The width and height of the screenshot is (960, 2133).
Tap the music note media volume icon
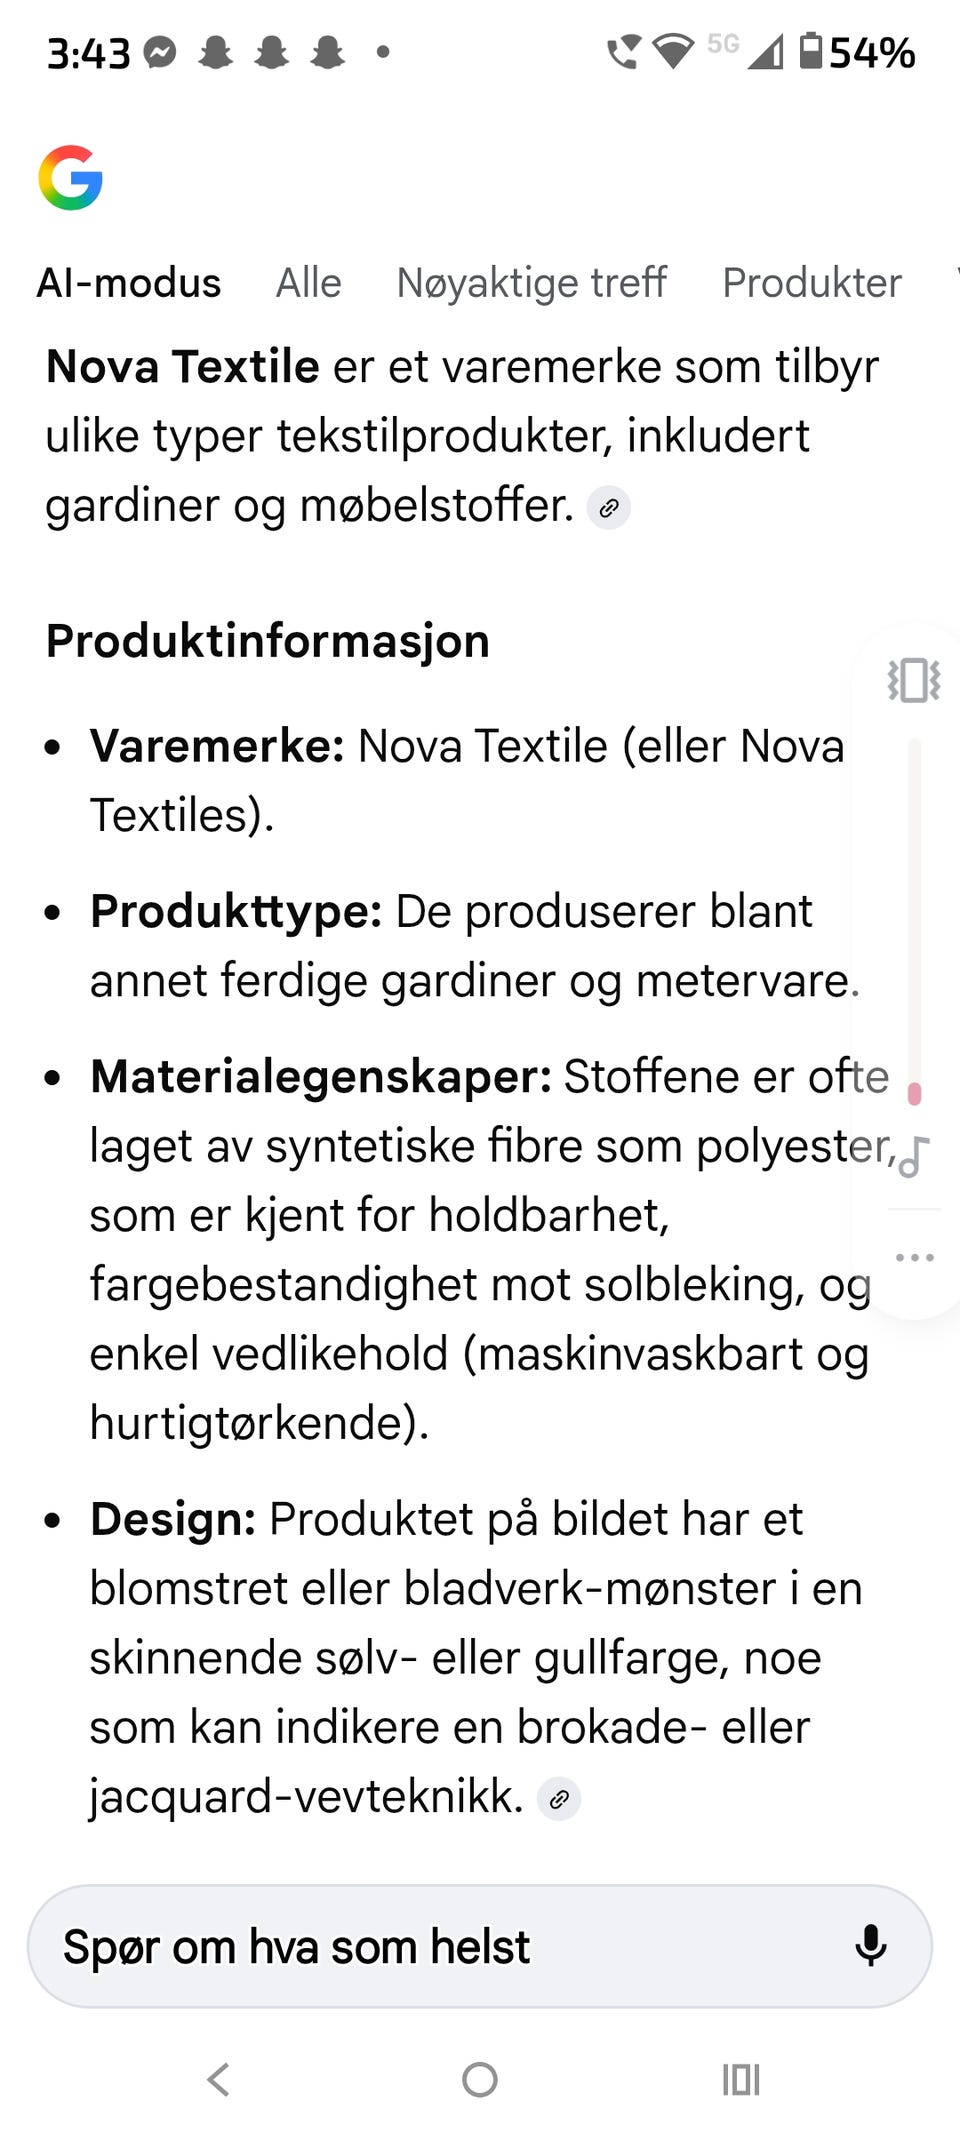pyautogui.click(x=913, y=1157)
